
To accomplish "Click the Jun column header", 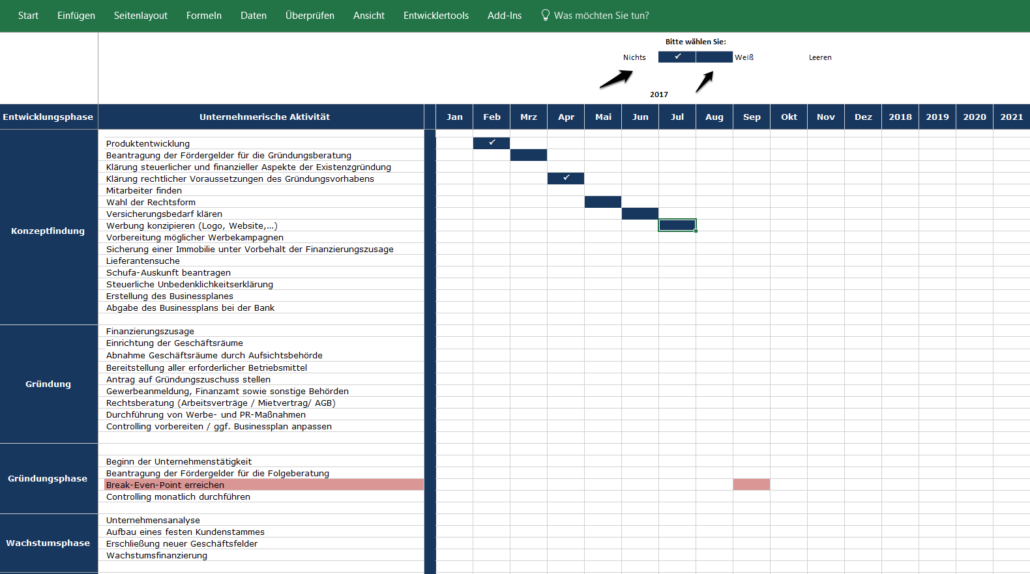I will pyautogui.click(x=640, y=117).
